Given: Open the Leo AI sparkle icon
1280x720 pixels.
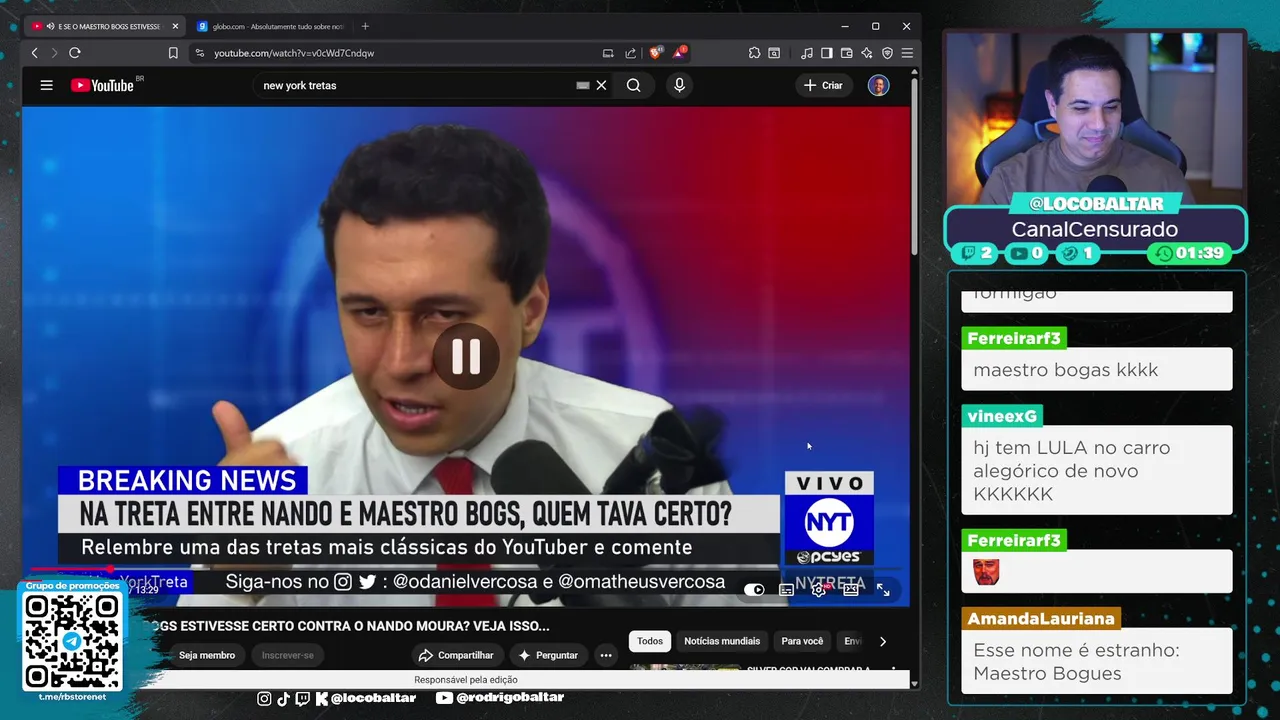Looking at the screenshot, I should (x=867, y=53).
